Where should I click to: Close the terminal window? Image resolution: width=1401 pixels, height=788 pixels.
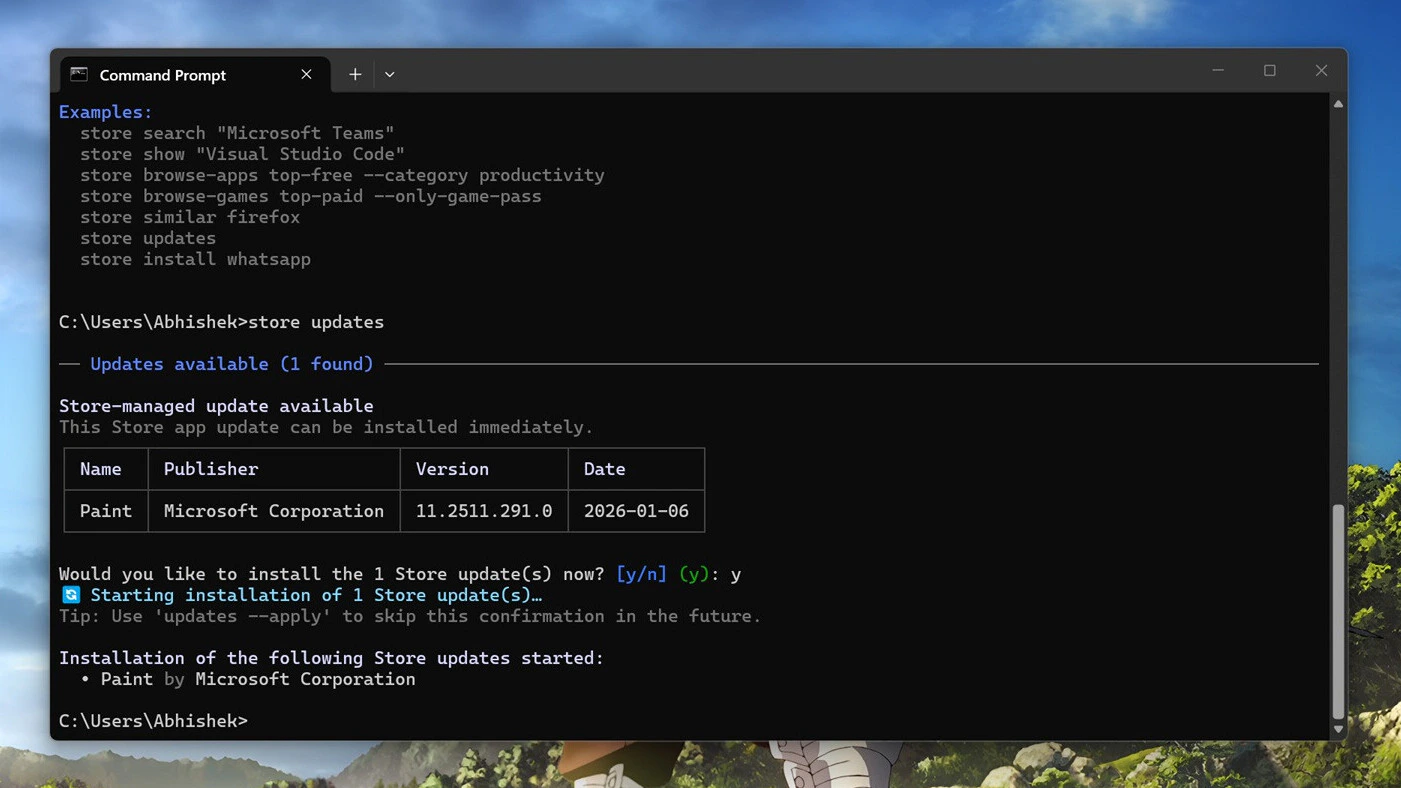point(1321,71)
